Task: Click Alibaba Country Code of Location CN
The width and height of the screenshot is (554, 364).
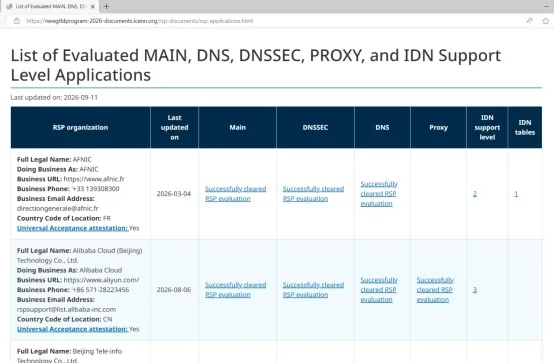Action: pyautogui.click(x=65, y=319)
